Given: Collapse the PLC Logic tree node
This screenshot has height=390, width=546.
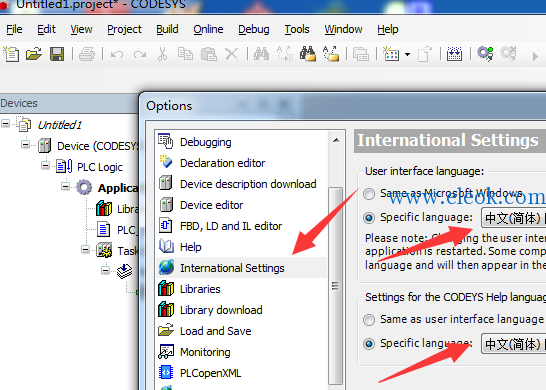Looking at the screenshot, I should click(45, 165).
